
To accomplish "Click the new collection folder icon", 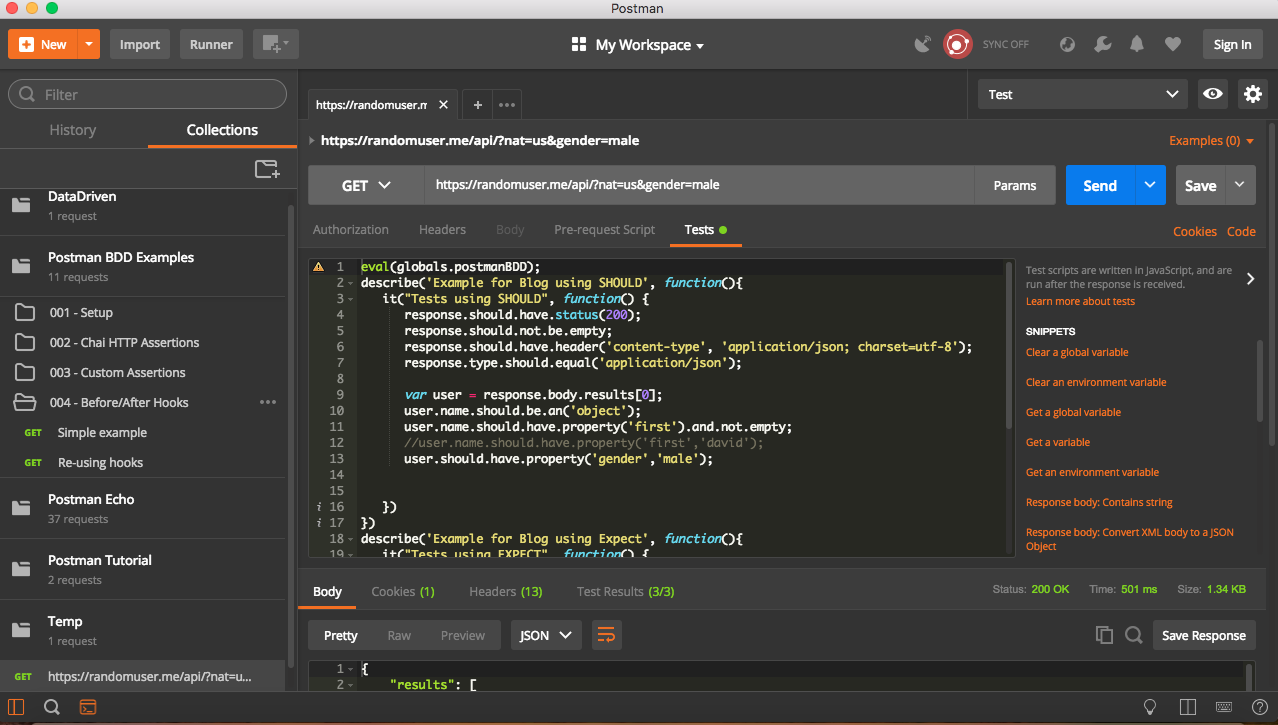I will point(267,169).
